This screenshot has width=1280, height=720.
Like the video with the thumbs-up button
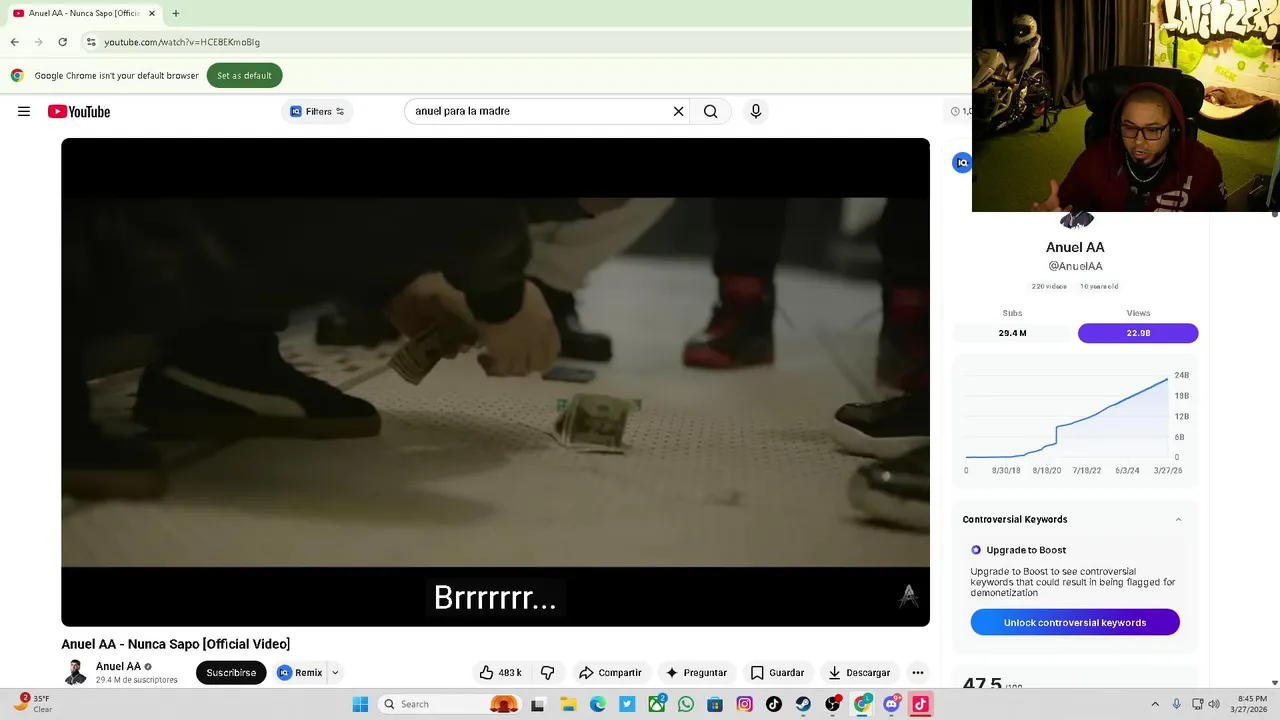[501, 672]
